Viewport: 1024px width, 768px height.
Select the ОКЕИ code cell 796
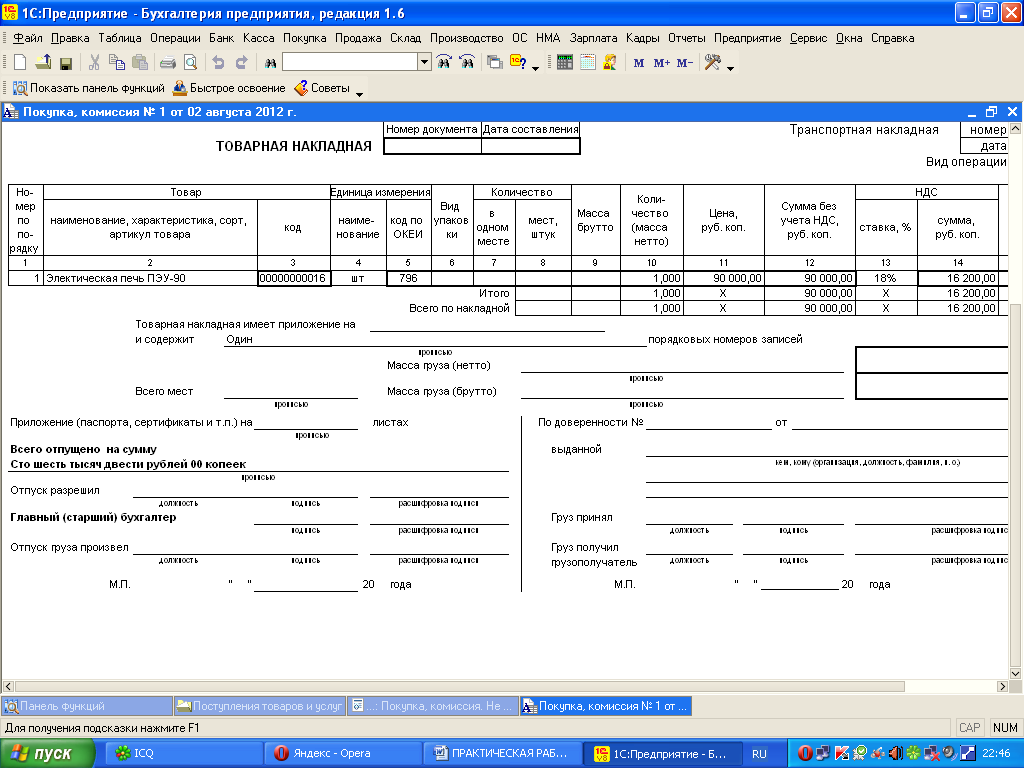[x=409, y=278]
